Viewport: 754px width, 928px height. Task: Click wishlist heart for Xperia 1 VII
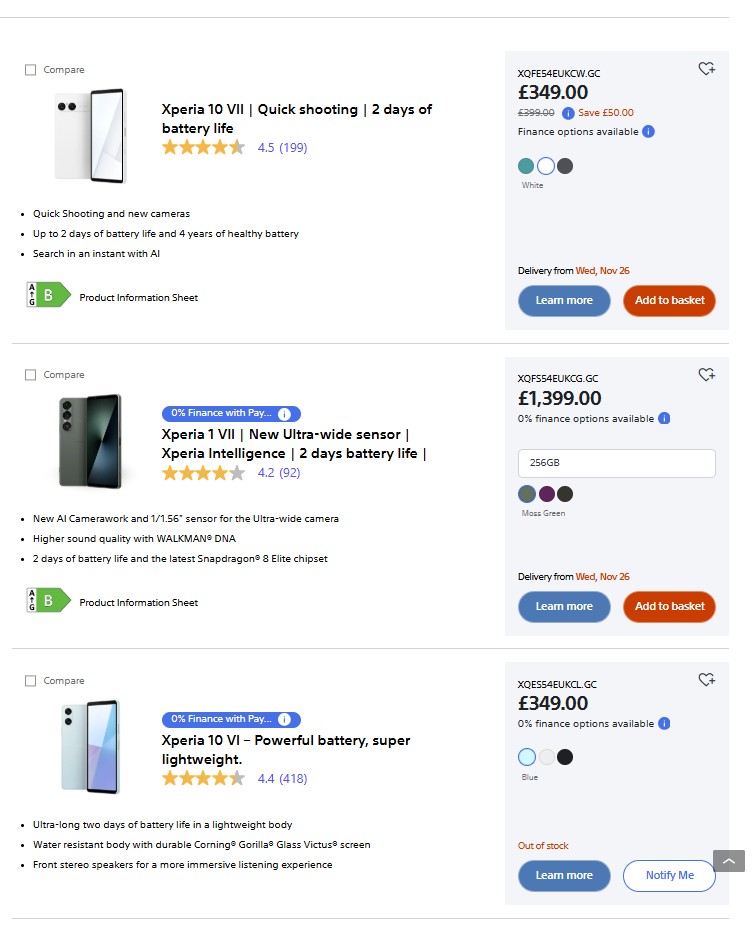706,375
